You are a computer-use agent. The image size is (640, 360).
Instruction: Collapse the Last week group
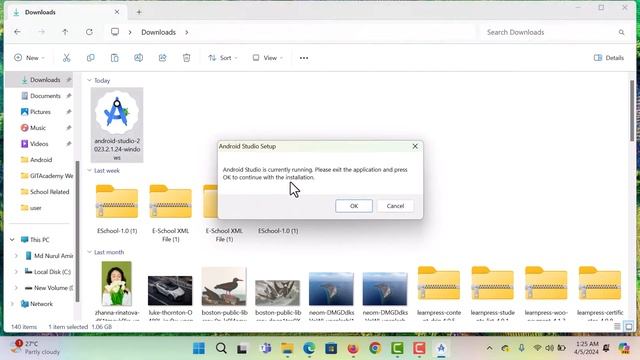[x=89, y=171]
